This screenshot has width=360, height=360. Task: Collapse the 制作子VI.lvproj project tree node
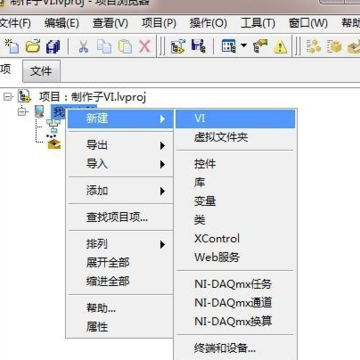pyautogui.click(x=7, y=97)
